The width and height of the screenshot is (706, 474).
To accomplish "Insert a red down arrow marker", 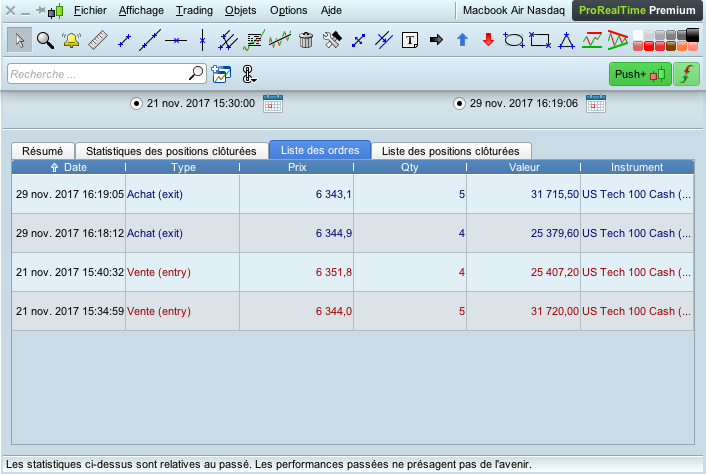I will click(x=489, y=40).
